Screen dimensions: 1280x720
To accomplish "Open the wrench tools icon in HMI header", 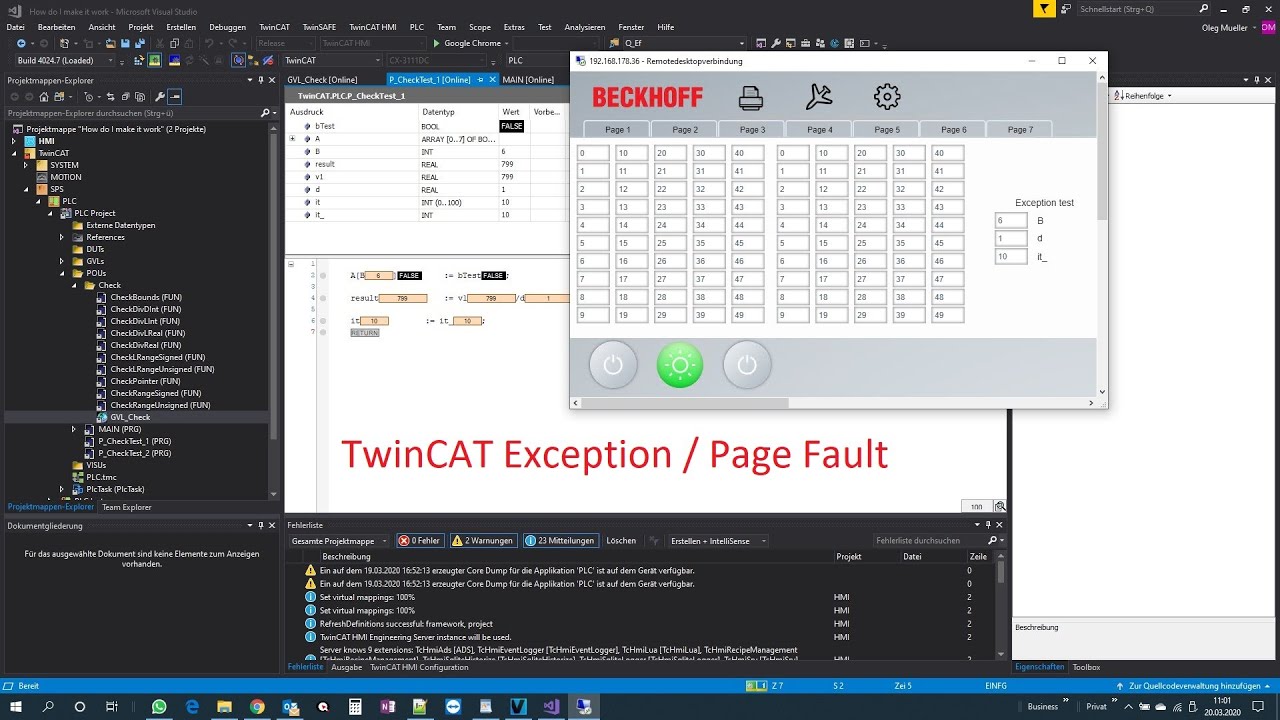I will click(x=818, y=97).
